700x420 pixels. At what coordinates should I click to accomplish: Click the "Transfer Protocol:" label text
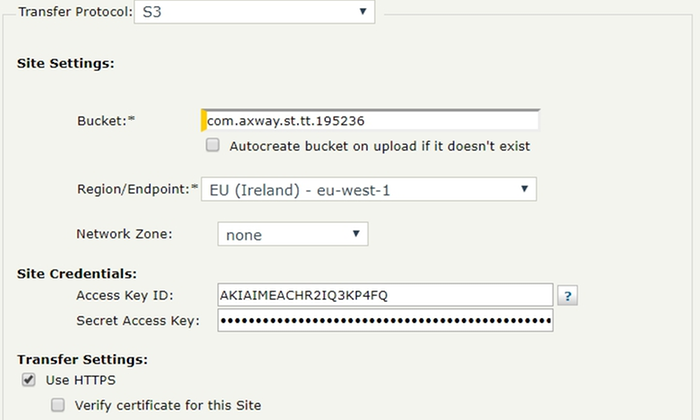(68, 12)
